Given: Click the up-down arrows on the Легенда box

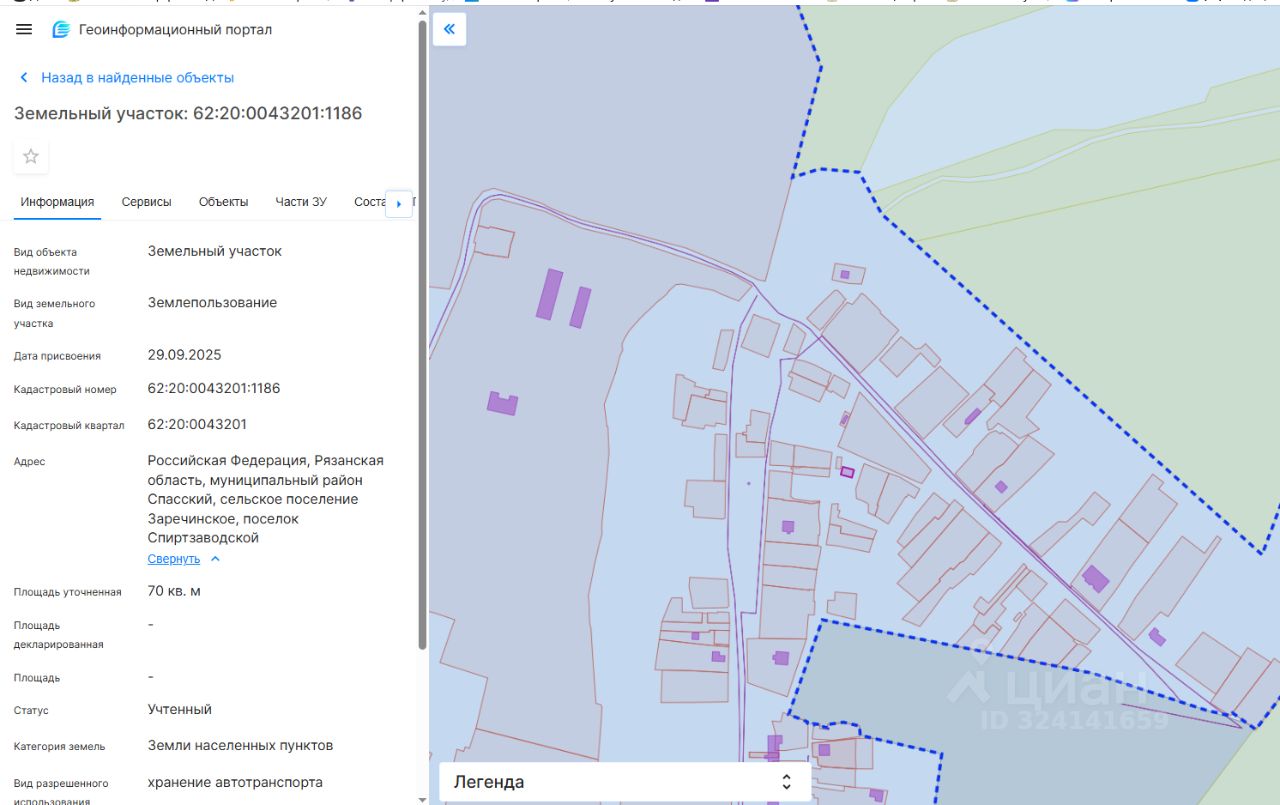Looking at the screenshot, I should (787, 782).
